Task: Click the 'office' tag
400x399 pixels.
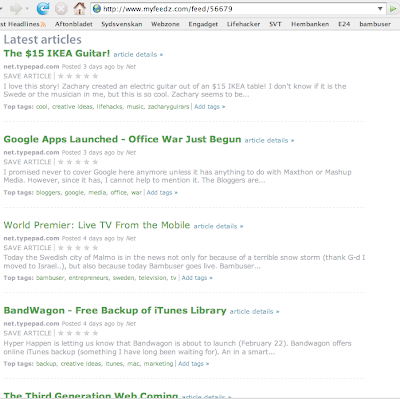Action: coord(119,192)
